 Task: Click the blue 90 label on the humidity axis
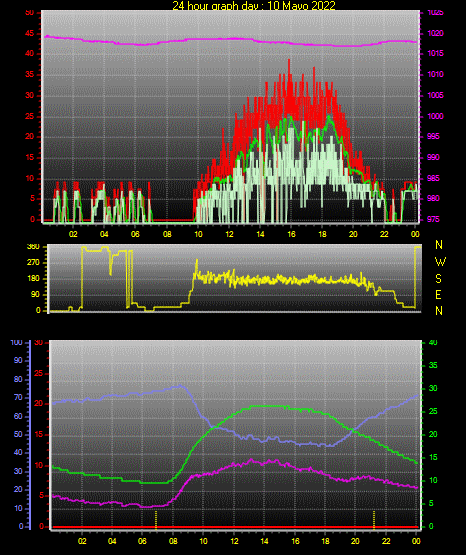coord(18,360)
